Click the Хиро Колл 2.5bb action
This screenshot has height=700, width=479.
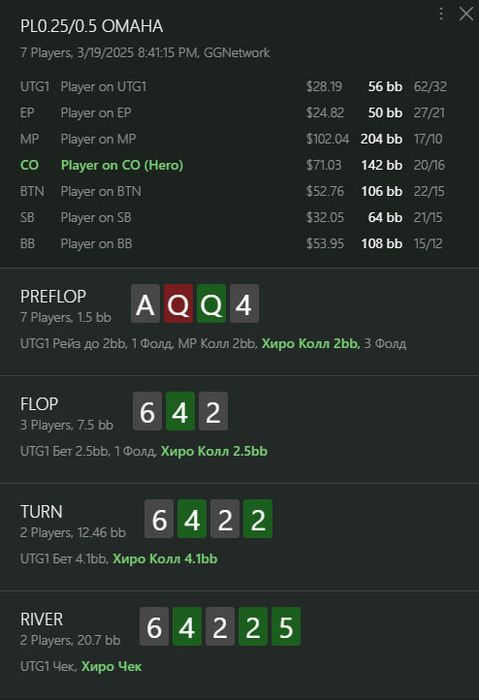[214, 451]
